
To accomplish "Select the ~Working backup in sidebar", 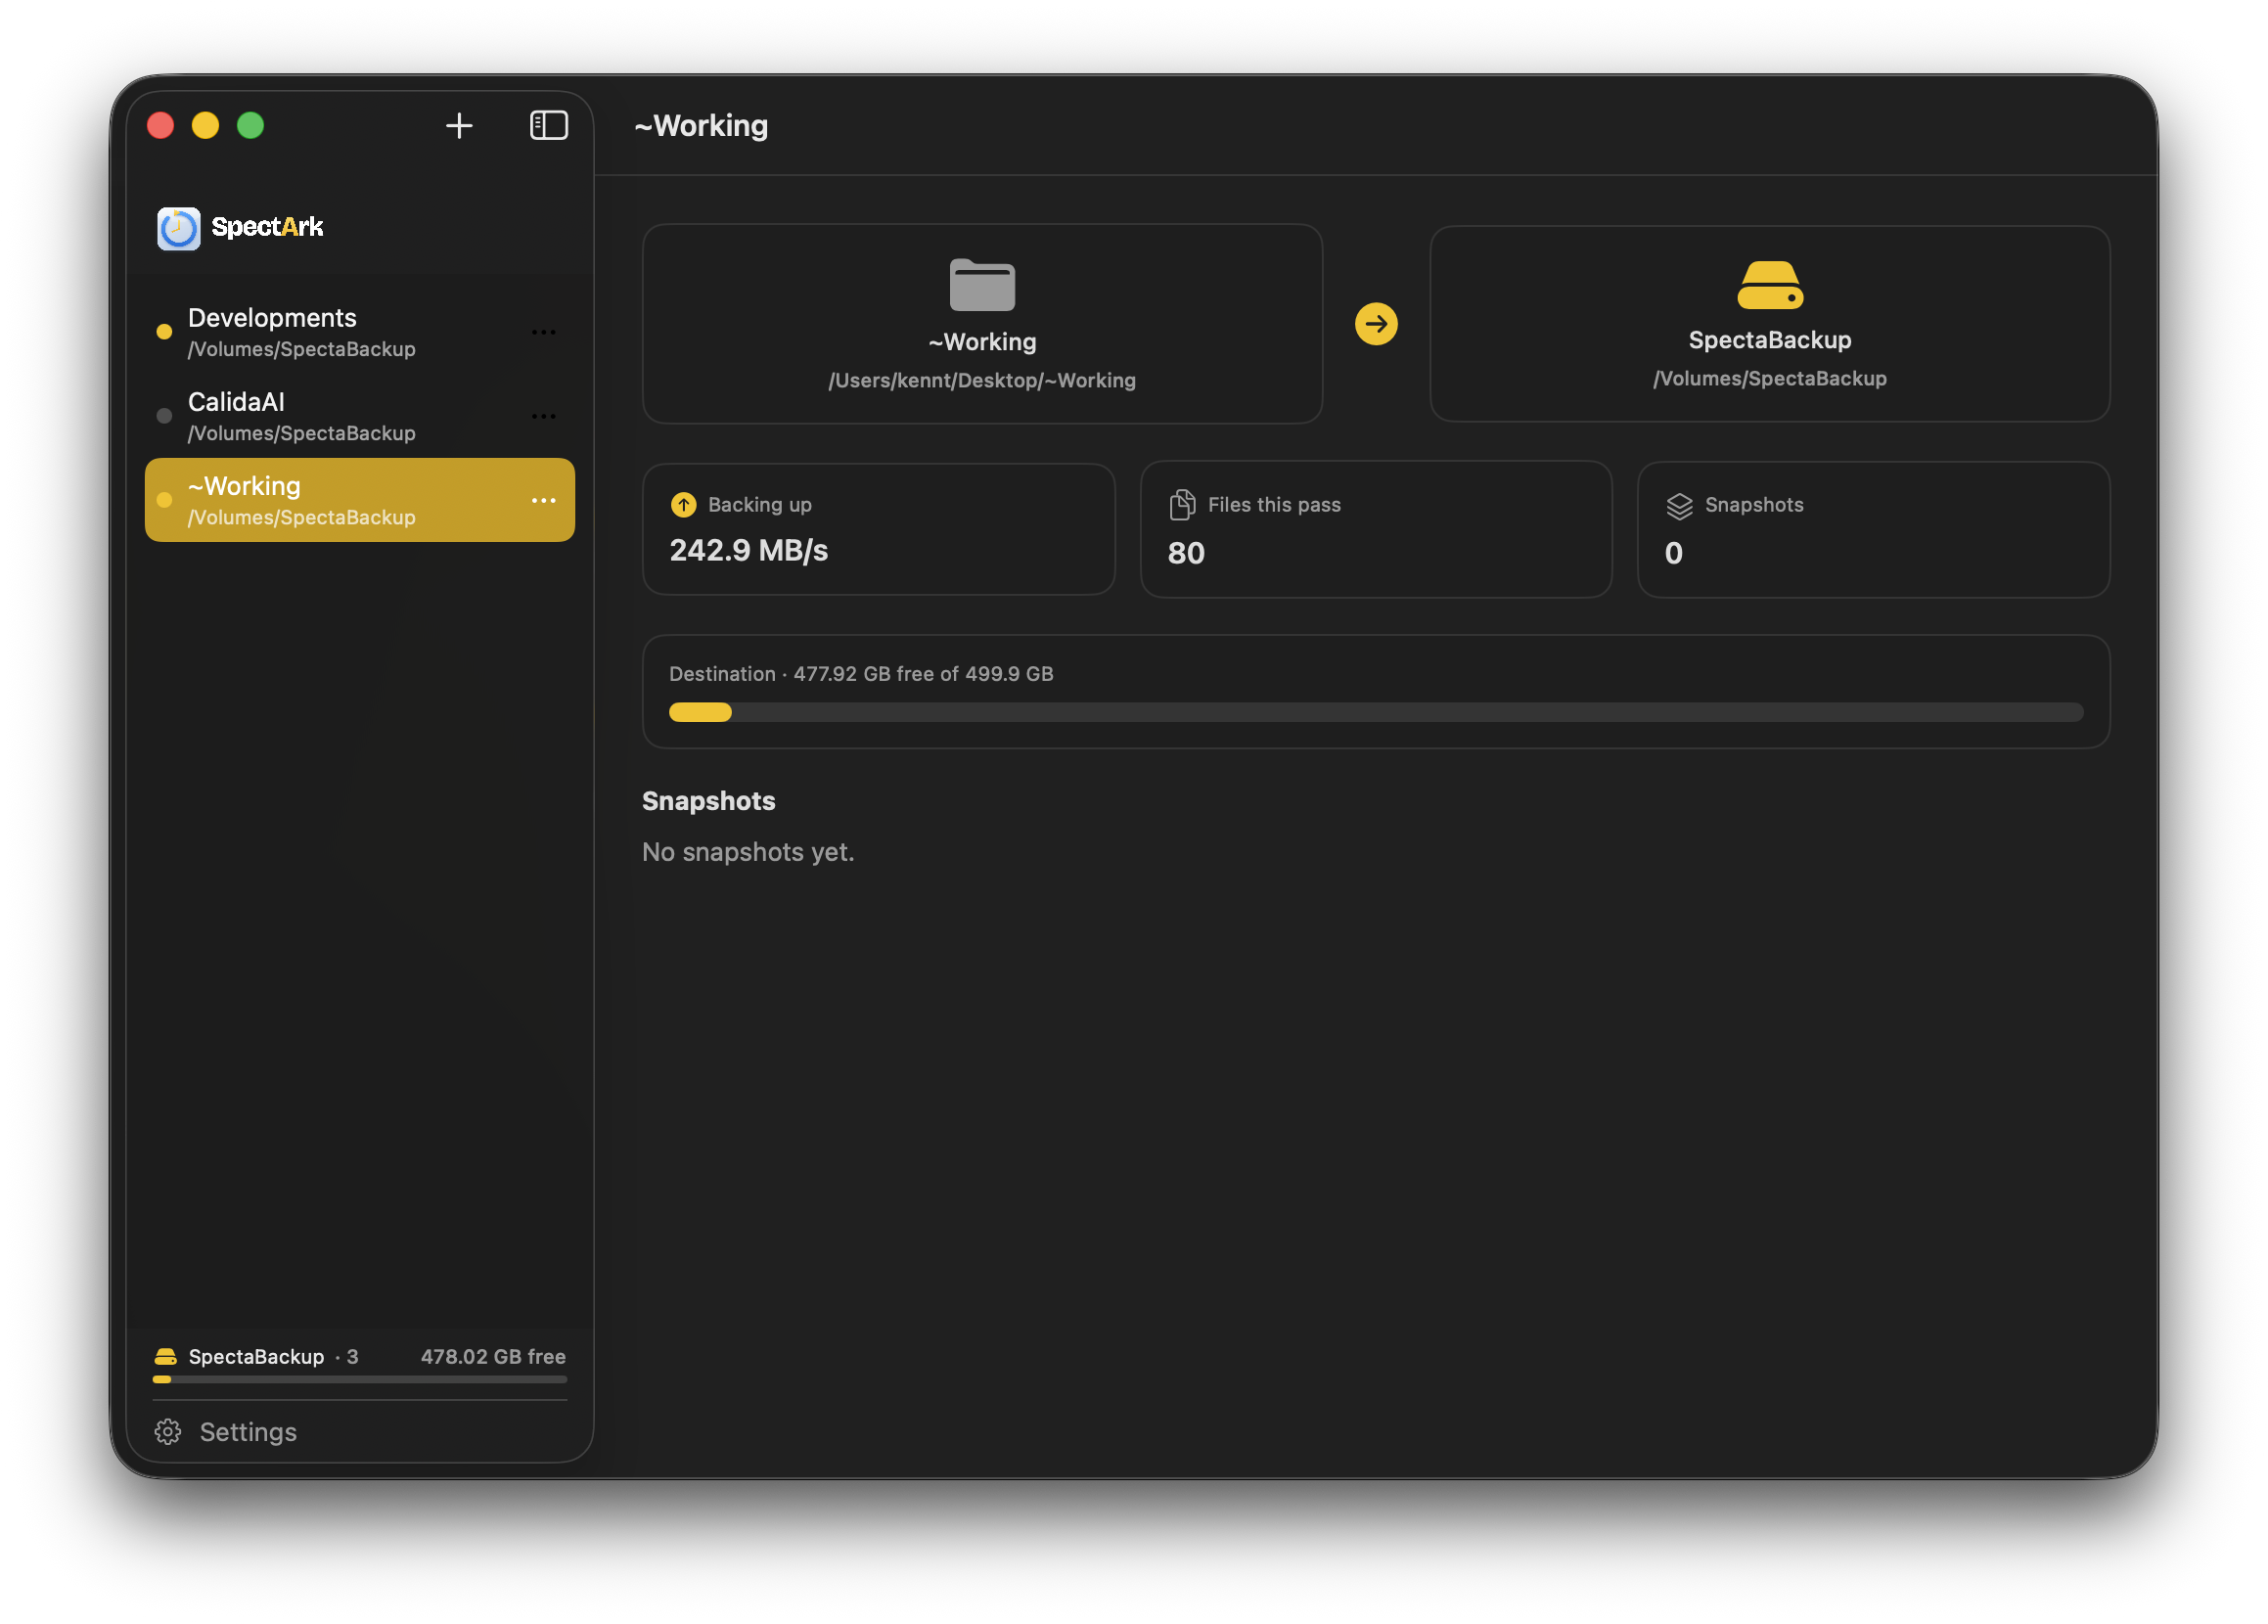I will [360, 500].
